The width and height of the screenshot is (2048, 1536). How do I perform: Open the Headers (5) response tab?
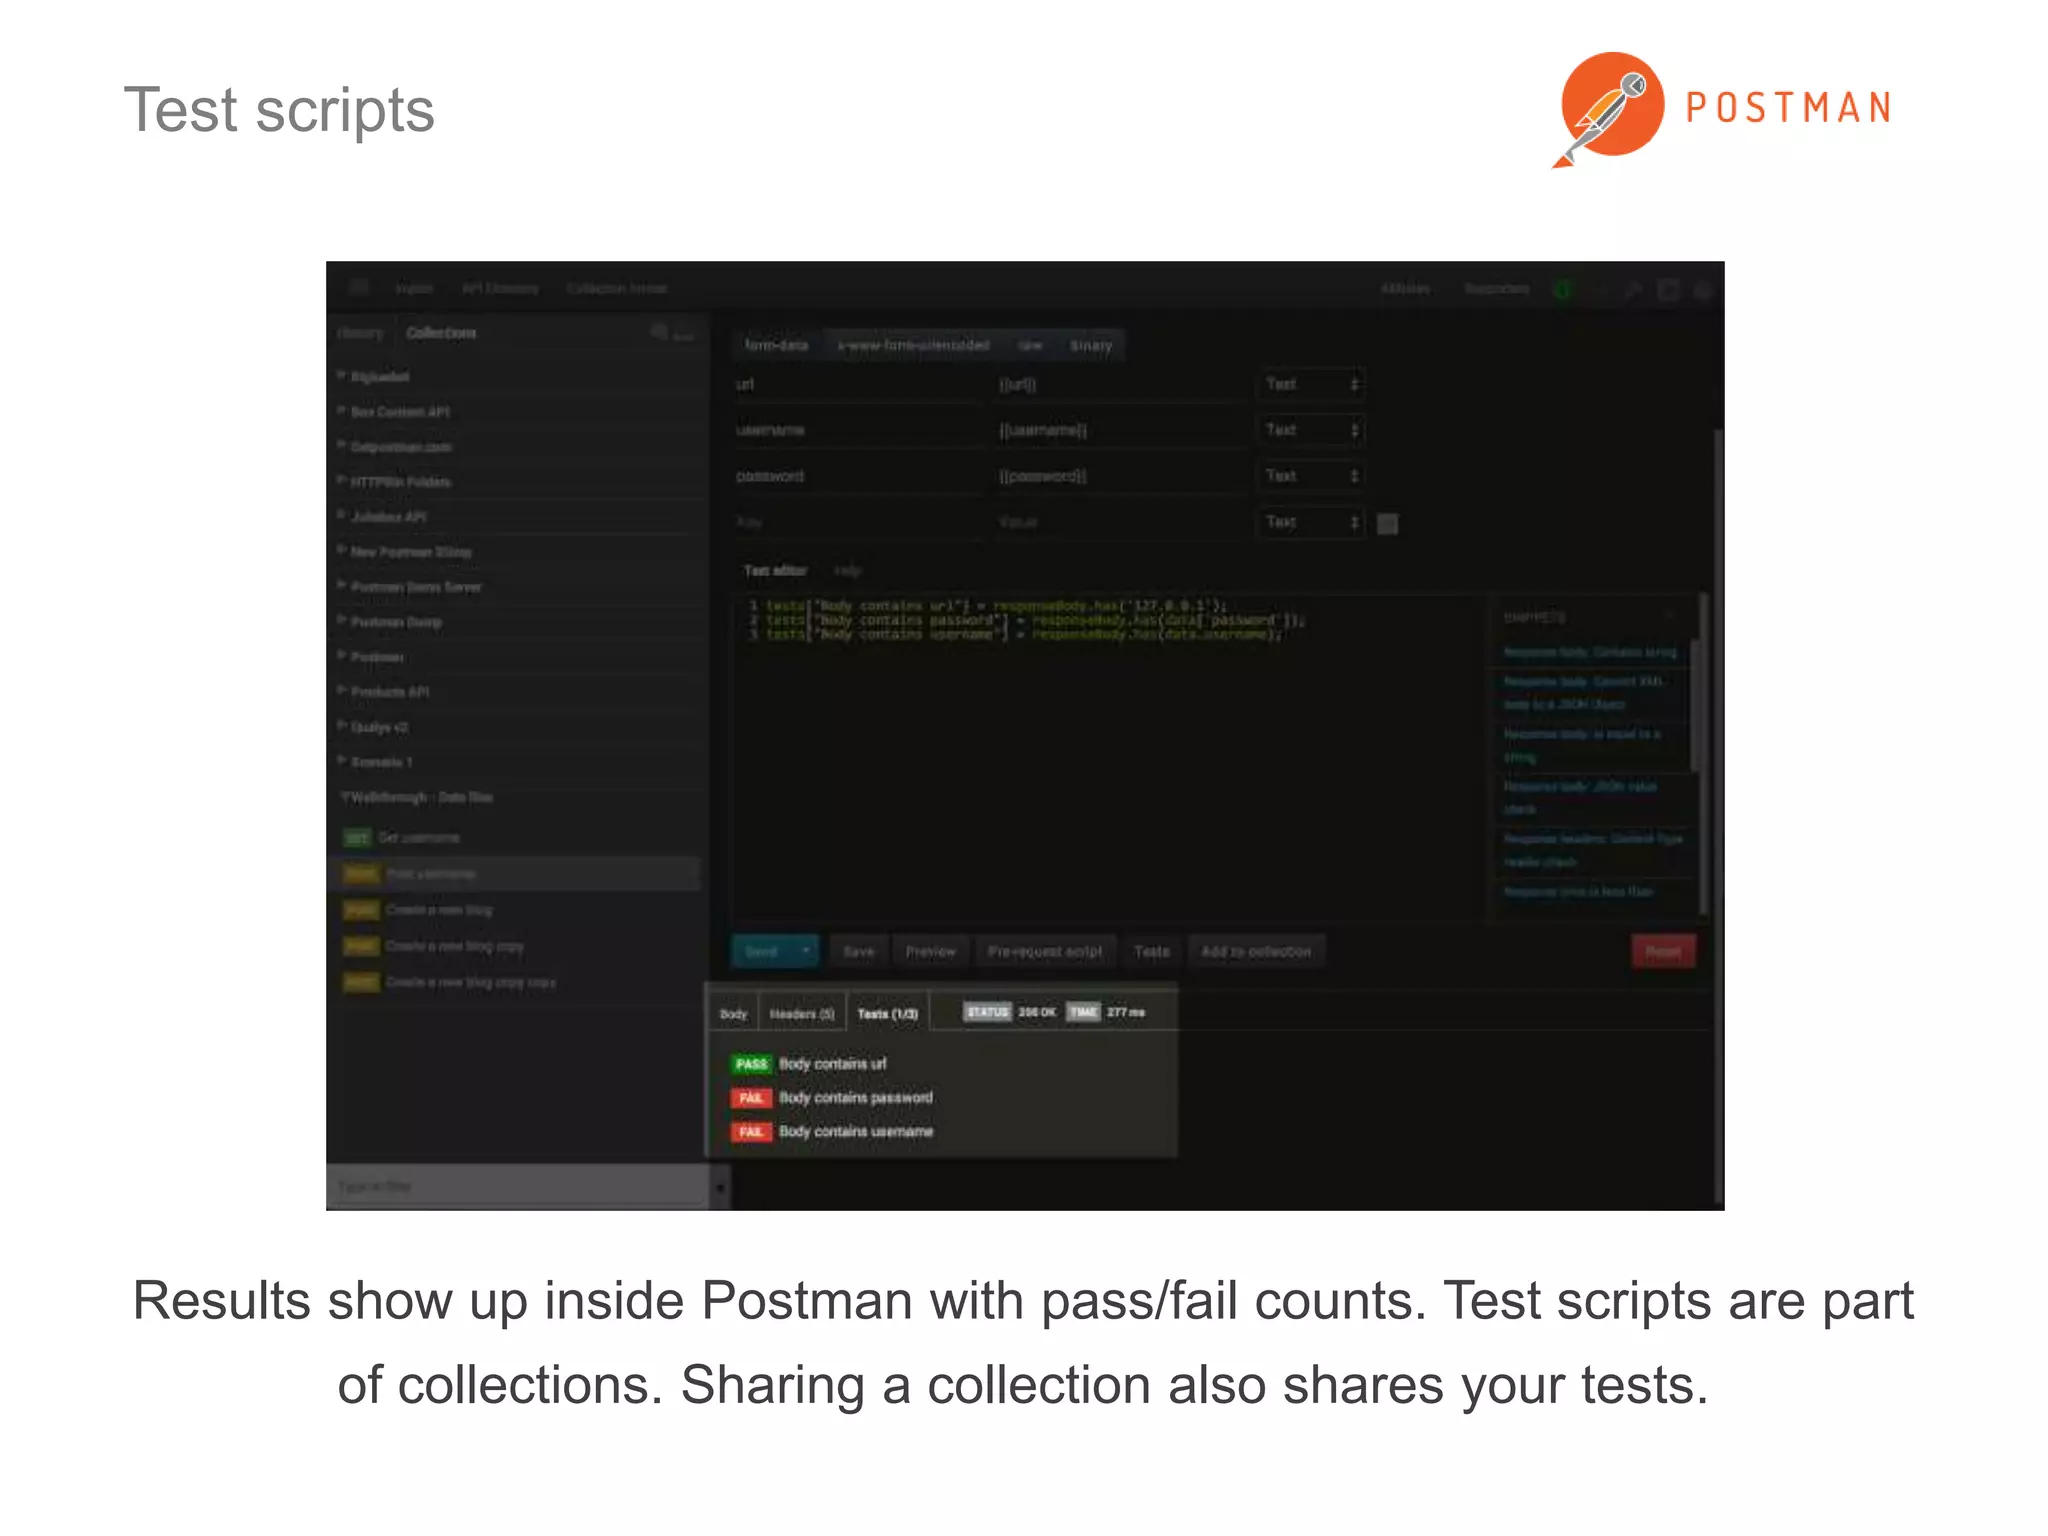(x=802, y=1014)
